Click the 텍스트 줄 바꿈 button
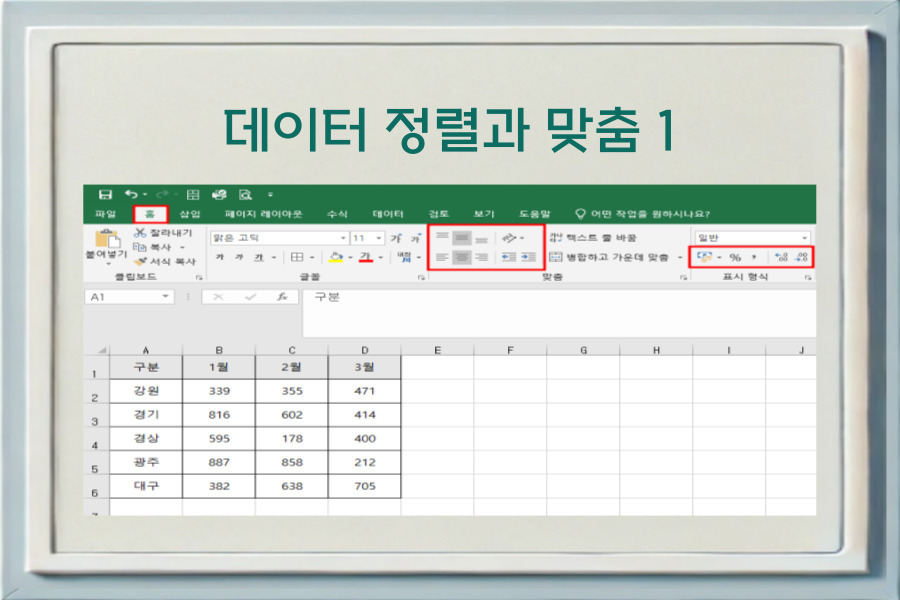The width and height of the screenshot is (900, 600). [593, 238]
